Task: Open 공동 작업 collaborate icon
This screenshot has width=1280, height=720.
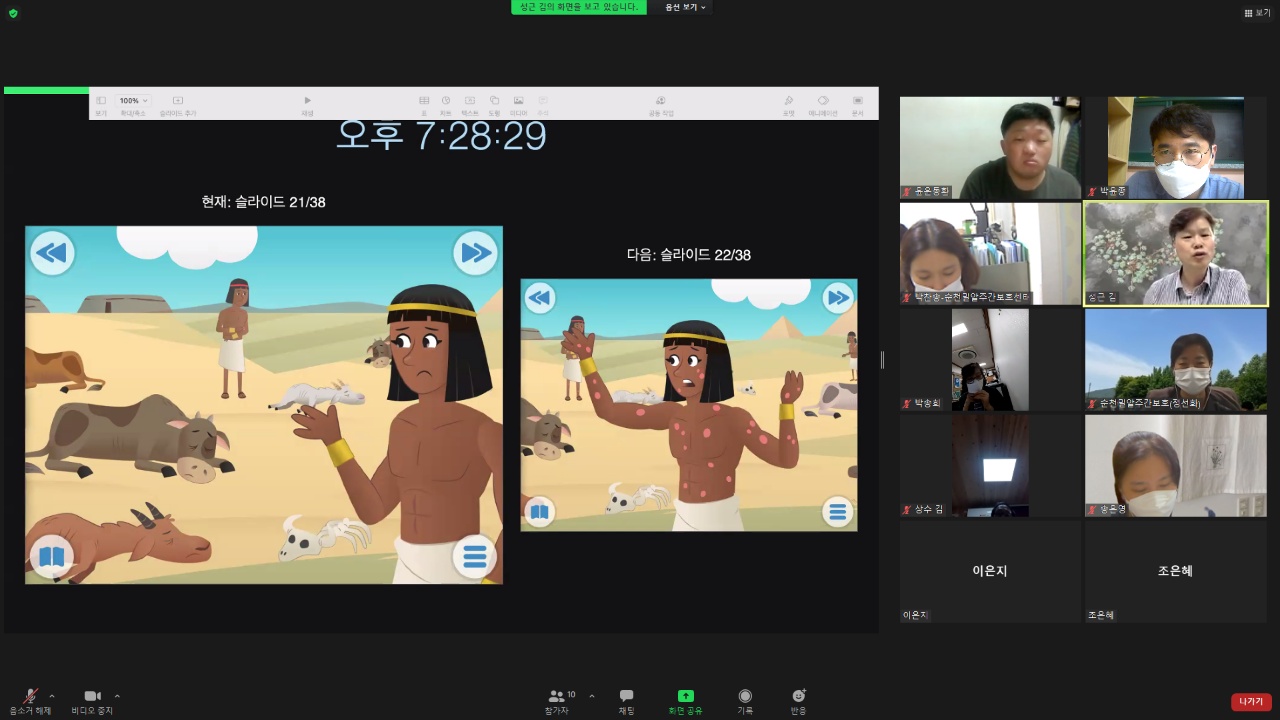Action: pos(661,100)
